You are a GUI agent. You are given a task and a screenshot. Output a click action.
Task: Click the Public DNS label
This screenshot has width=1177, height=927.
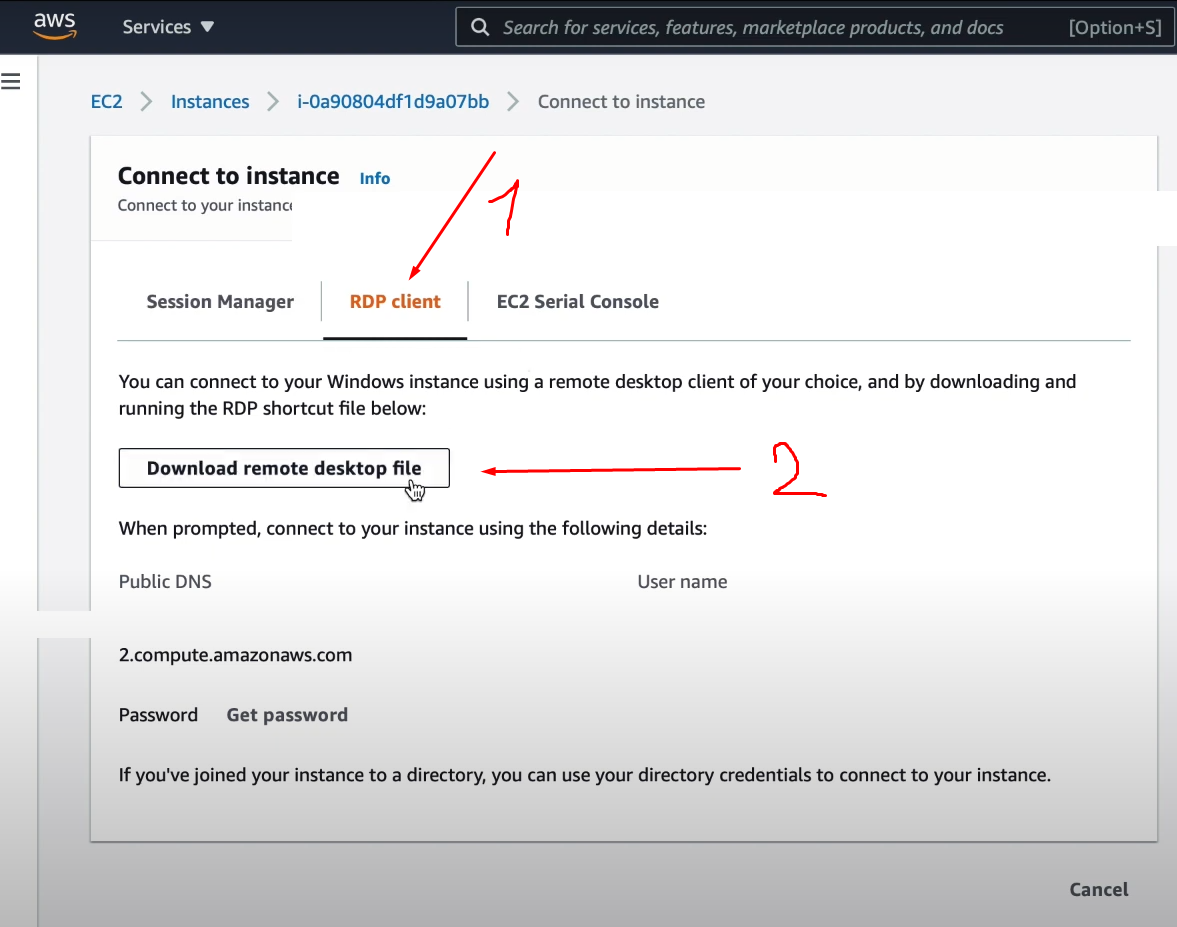165,581
